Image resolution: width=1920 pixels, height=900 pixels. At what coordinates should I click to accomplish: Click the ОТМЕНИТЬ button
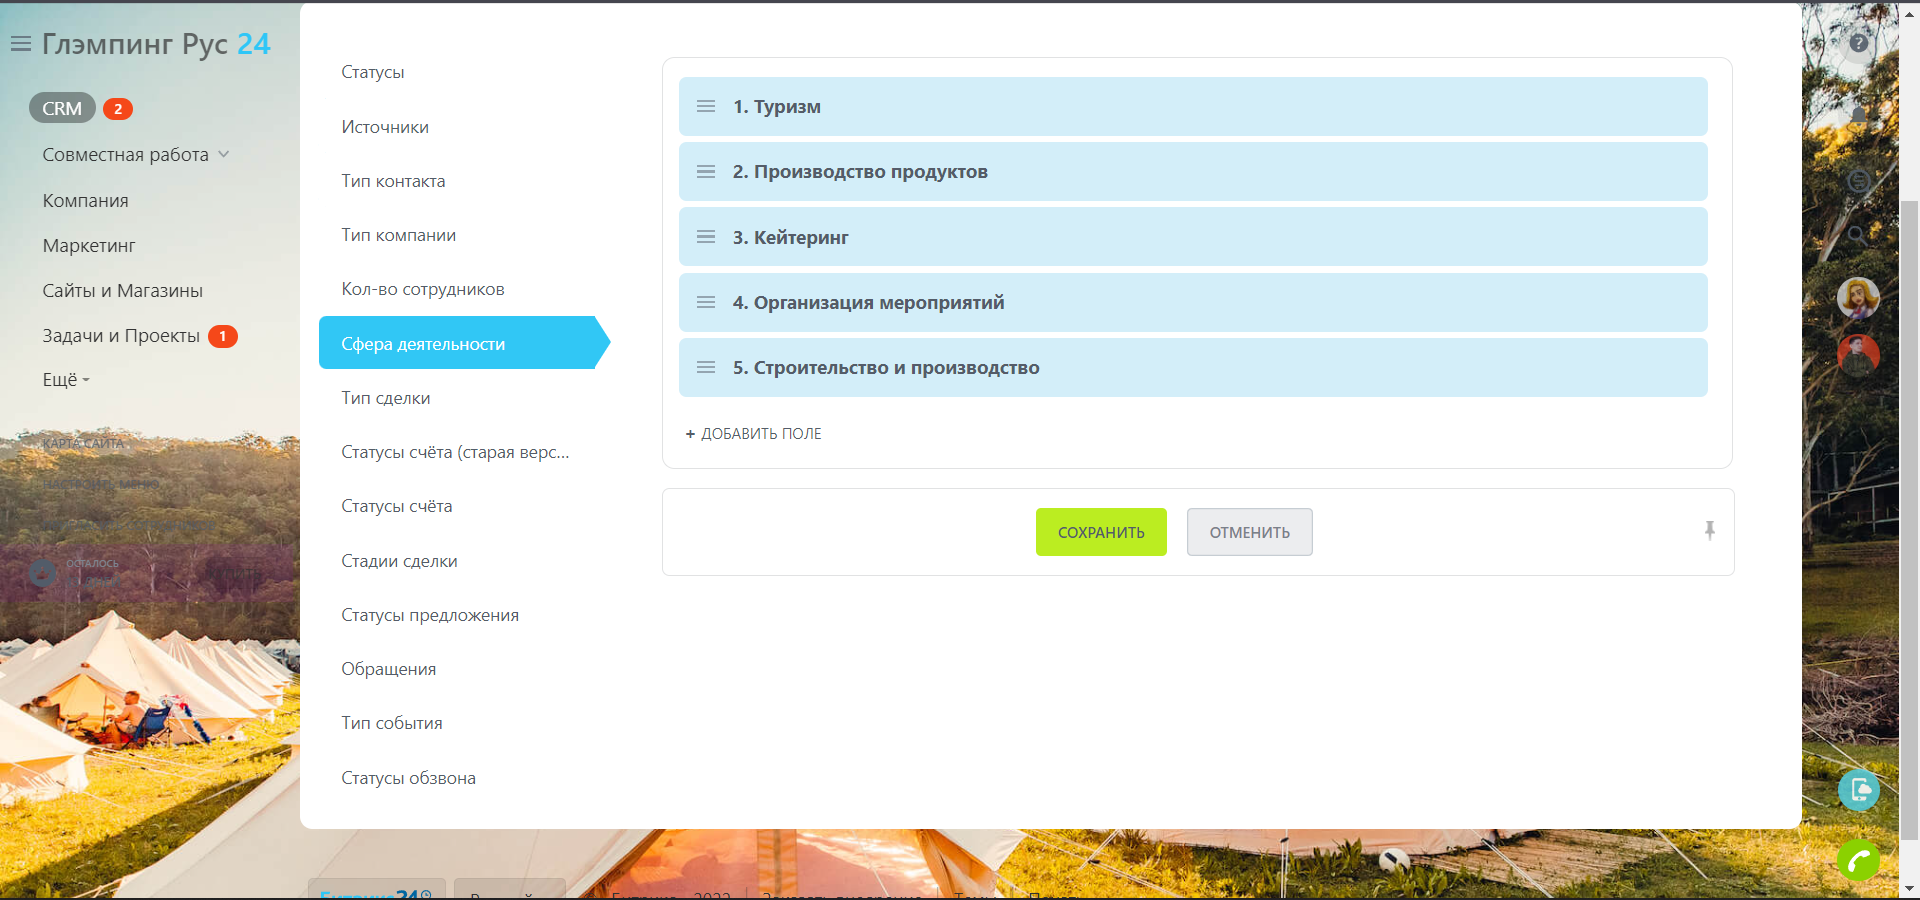coord(1250,532)
